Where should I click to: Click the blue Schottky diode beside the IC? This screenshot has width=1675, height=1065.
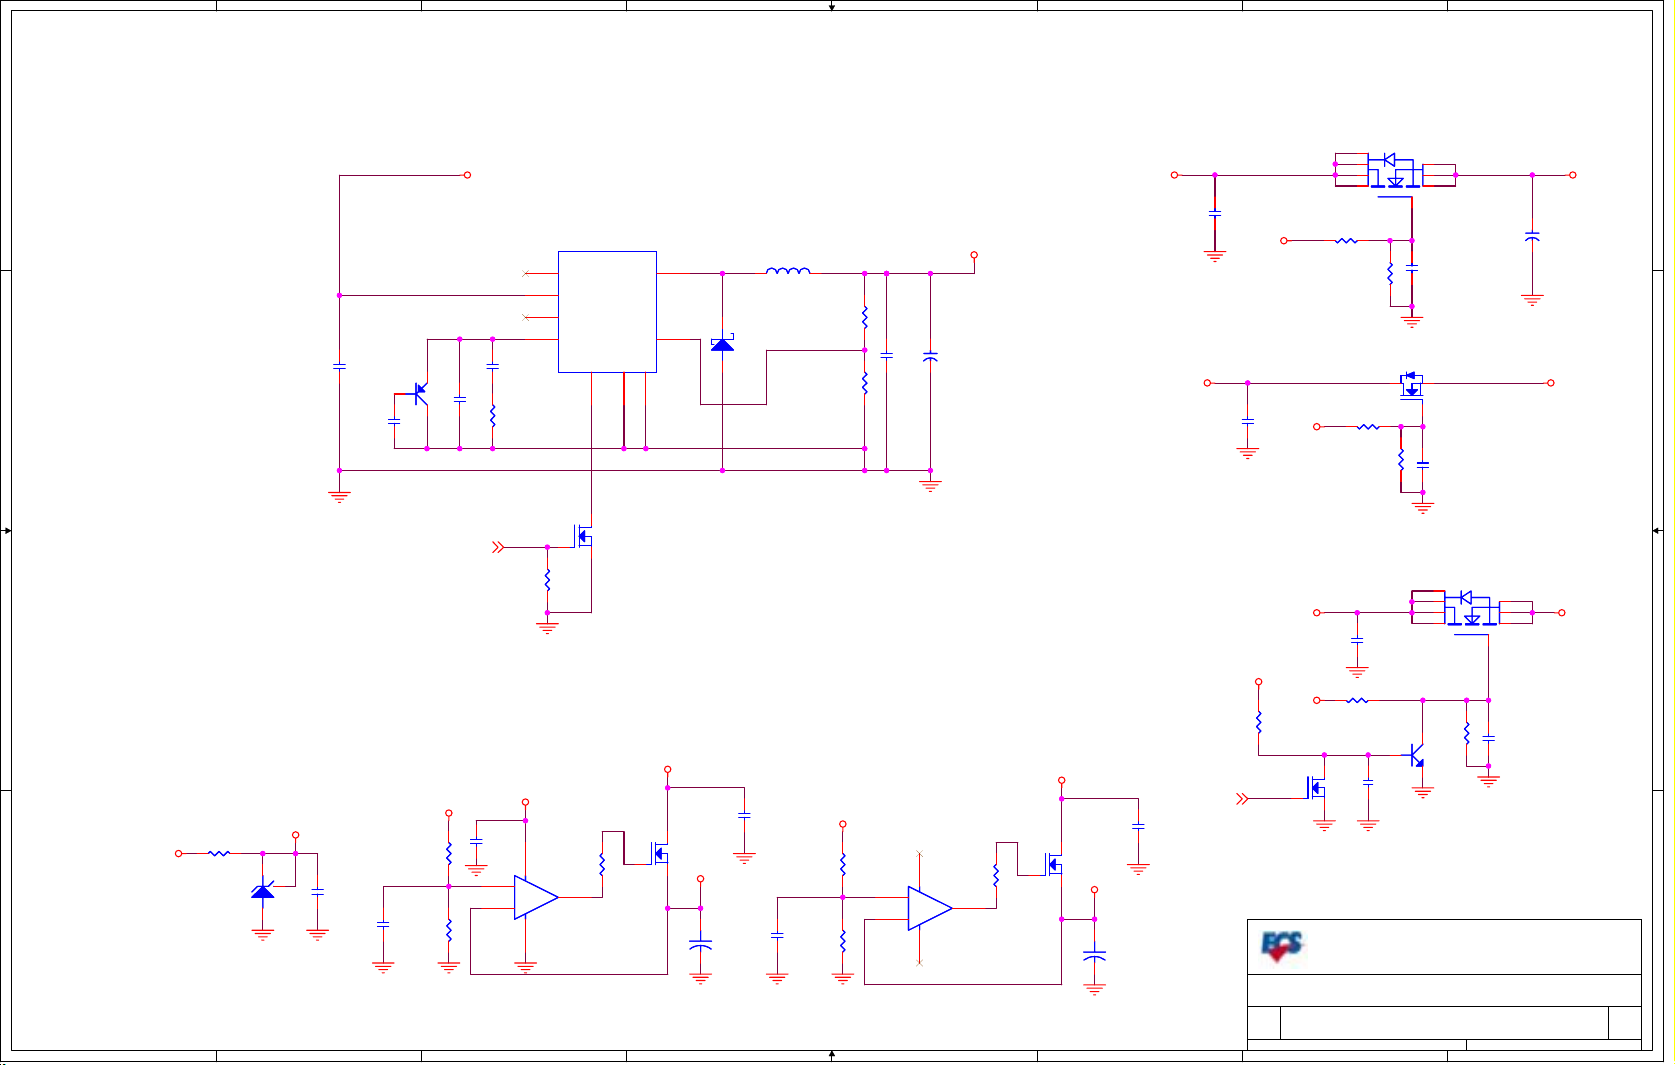click(x=722, y=343)
